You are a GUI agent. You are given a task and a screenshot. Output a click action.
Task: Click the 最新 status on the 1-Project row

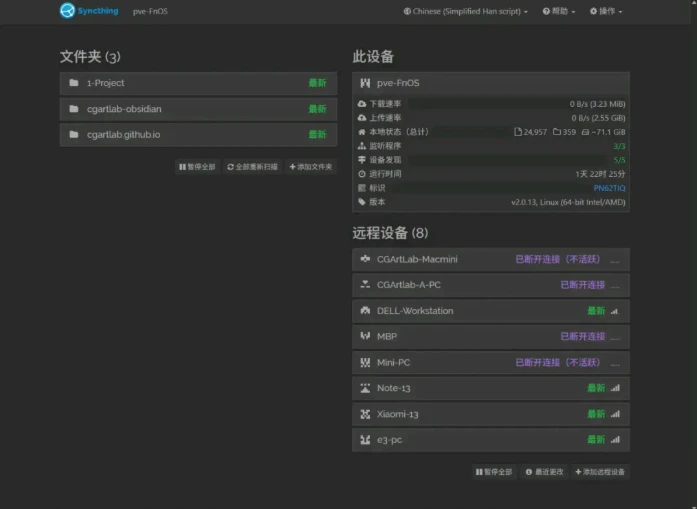pyautogui.click(x=317, y=83)
